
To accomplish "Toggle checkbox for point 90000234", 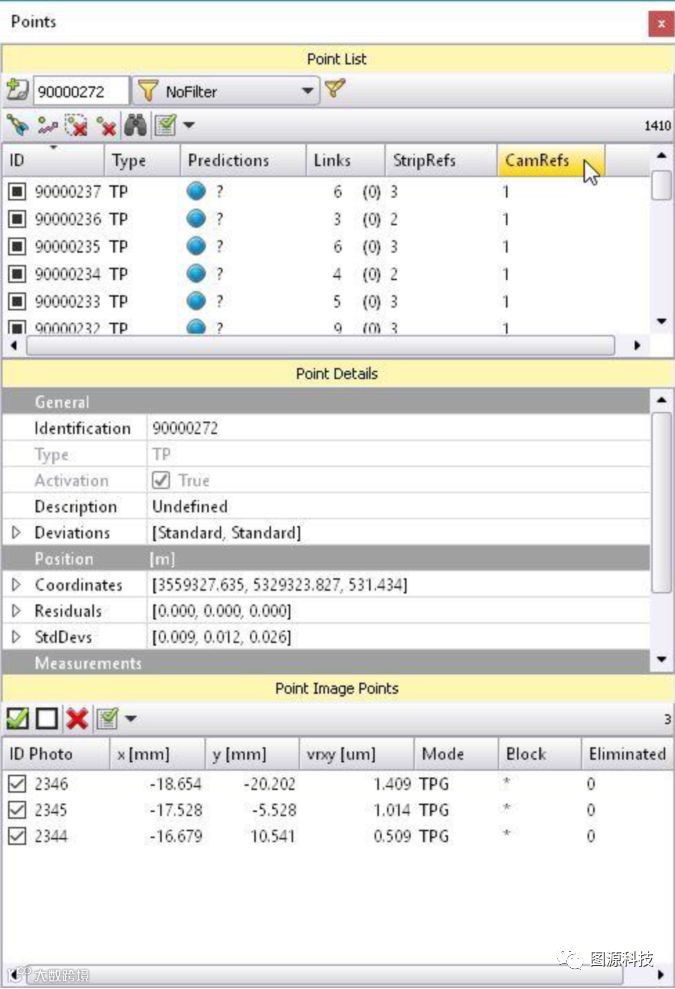I will (17, 274).
